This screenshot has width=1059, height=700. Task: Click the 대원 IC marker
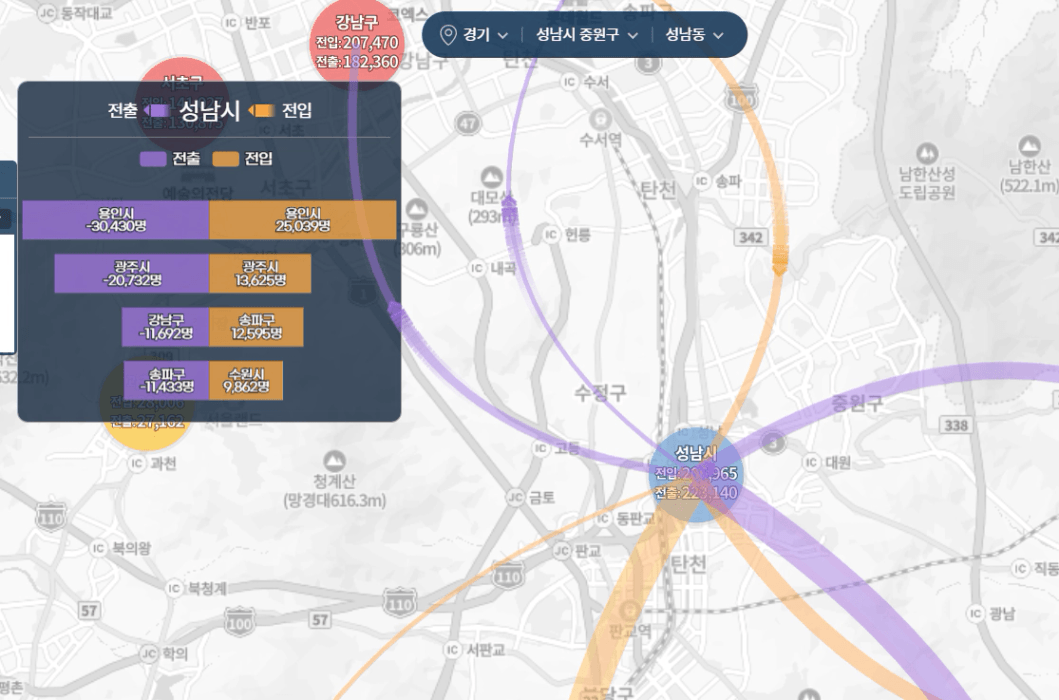(x=812, y=462)
